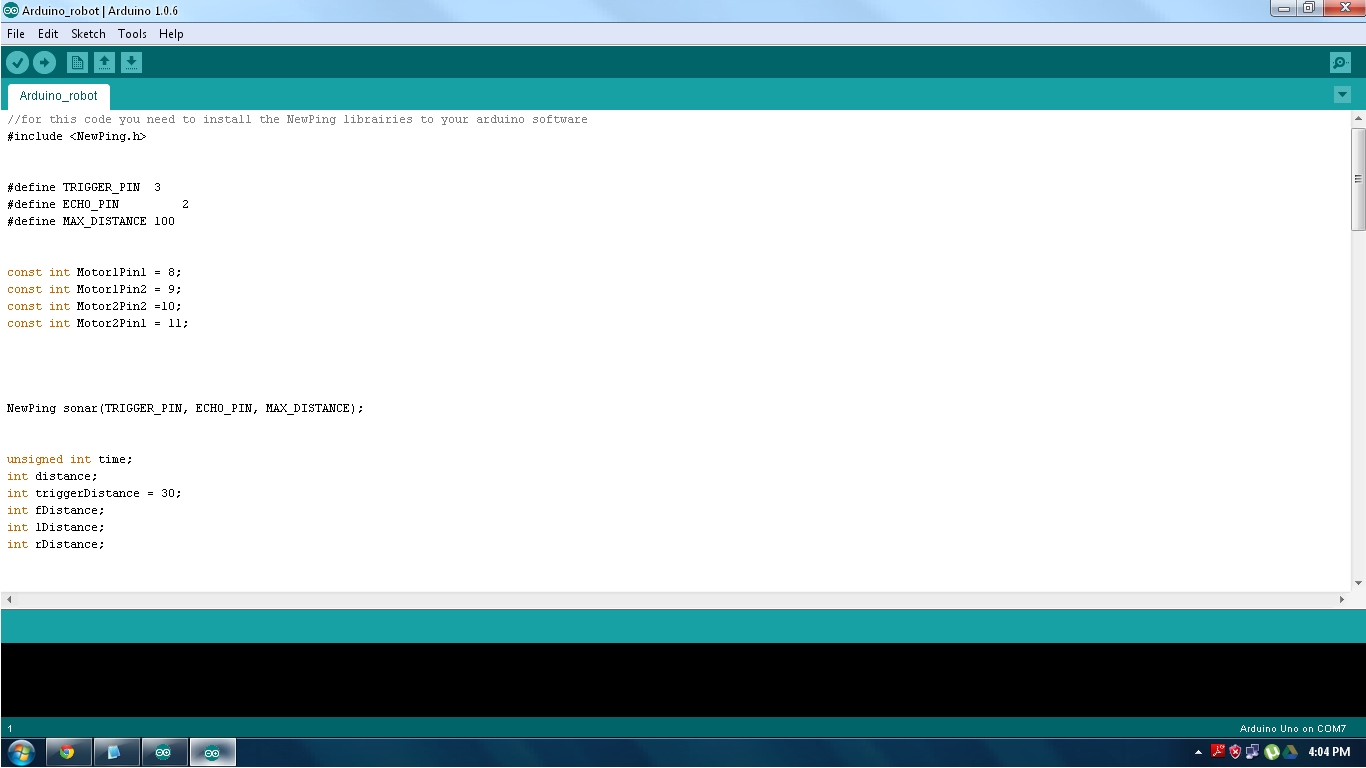1366x768 pixels.
Task: Click the comment line about NewPing libraries
Action: pos(297,119)
